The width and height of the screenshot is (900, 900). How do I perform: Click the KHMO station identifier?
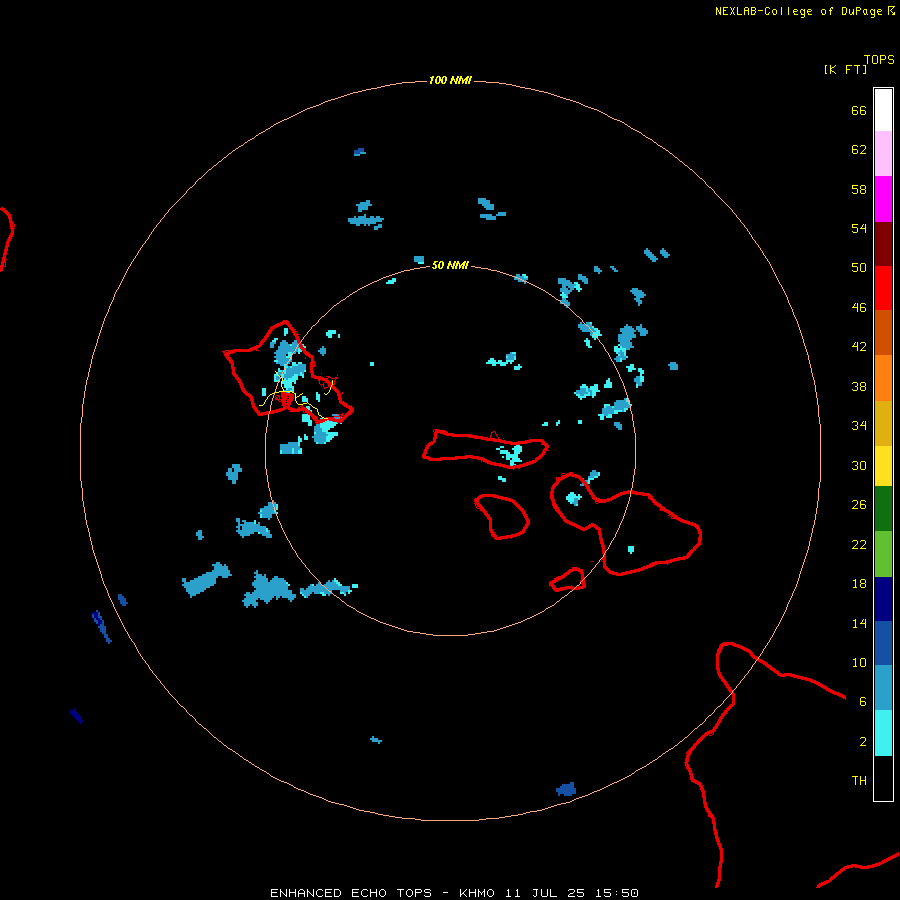point(476,893)
